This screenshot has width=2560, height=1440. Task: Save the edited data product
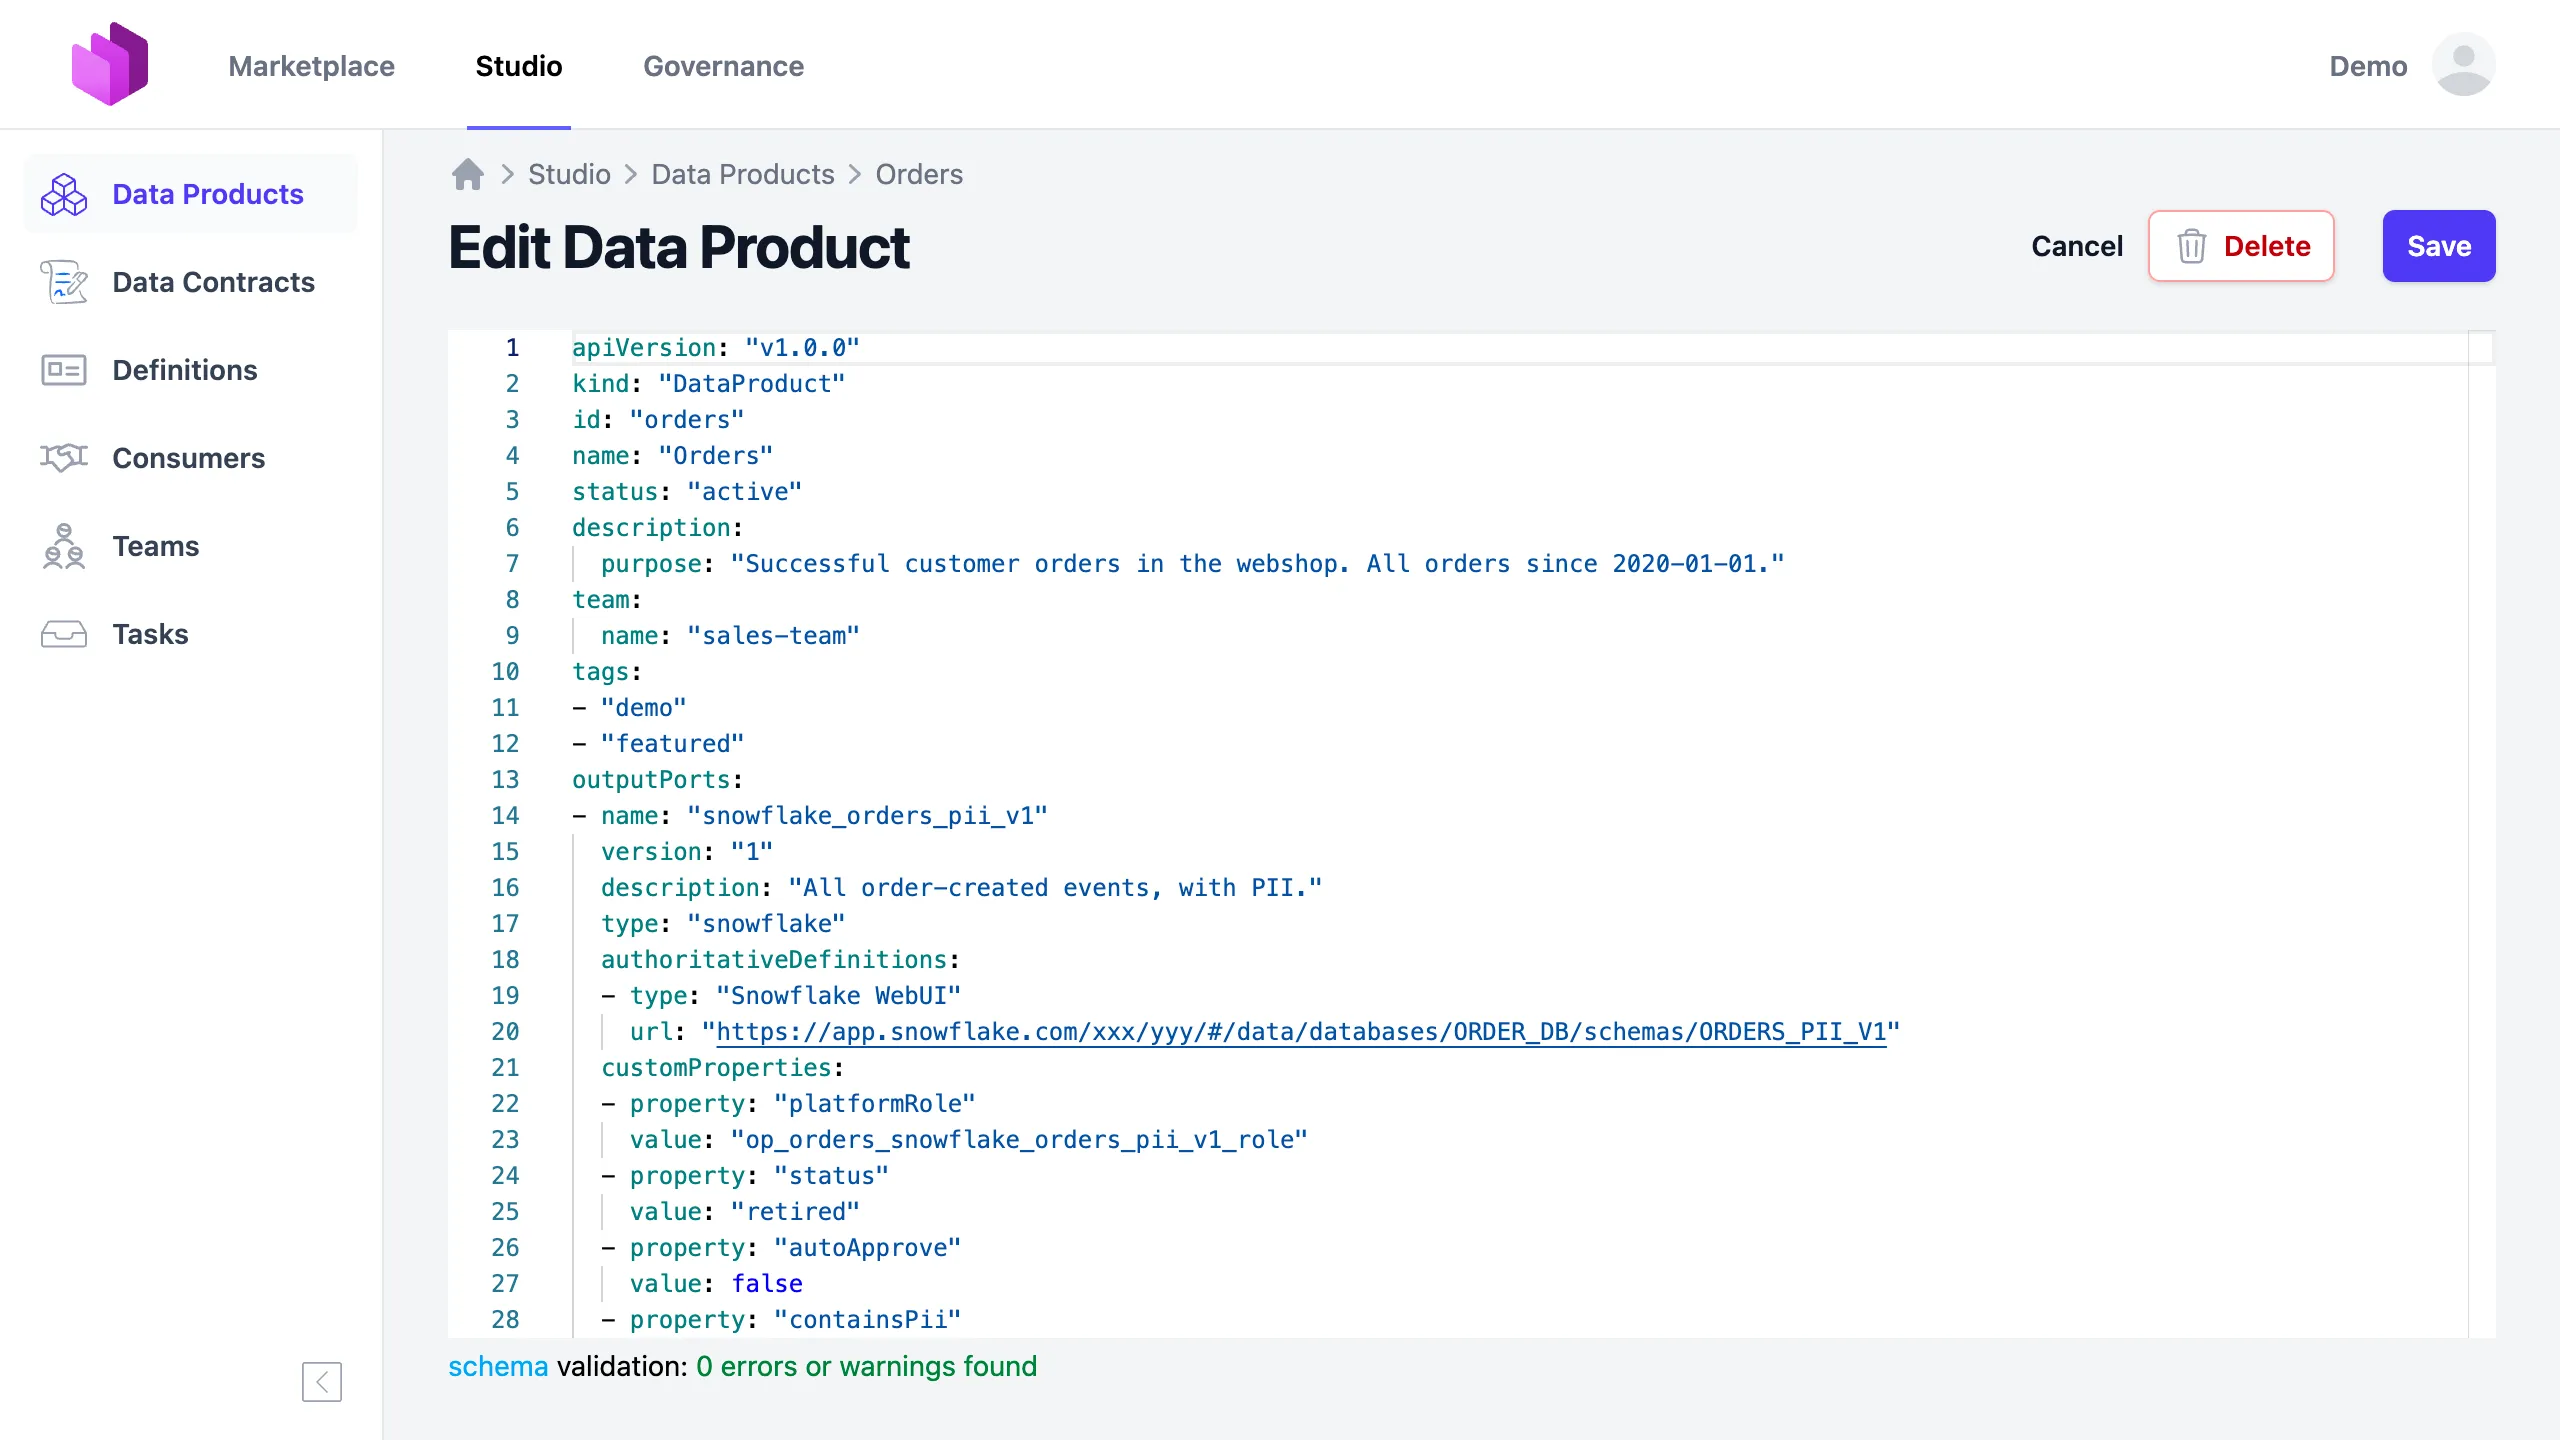pos(2439,246)
